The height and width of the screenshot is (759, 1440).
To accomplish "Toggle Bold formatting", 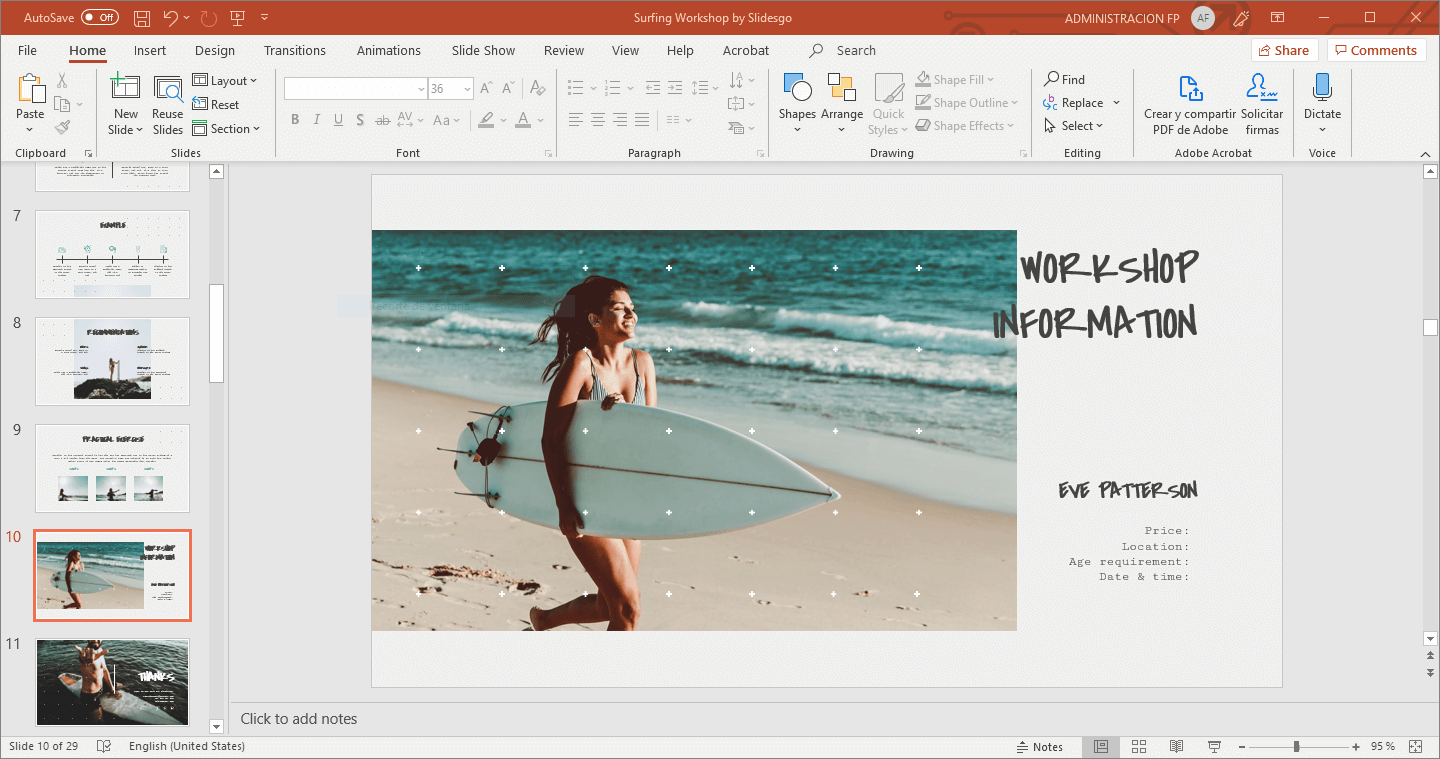I will pyautogui.click(x=295, y=120).
